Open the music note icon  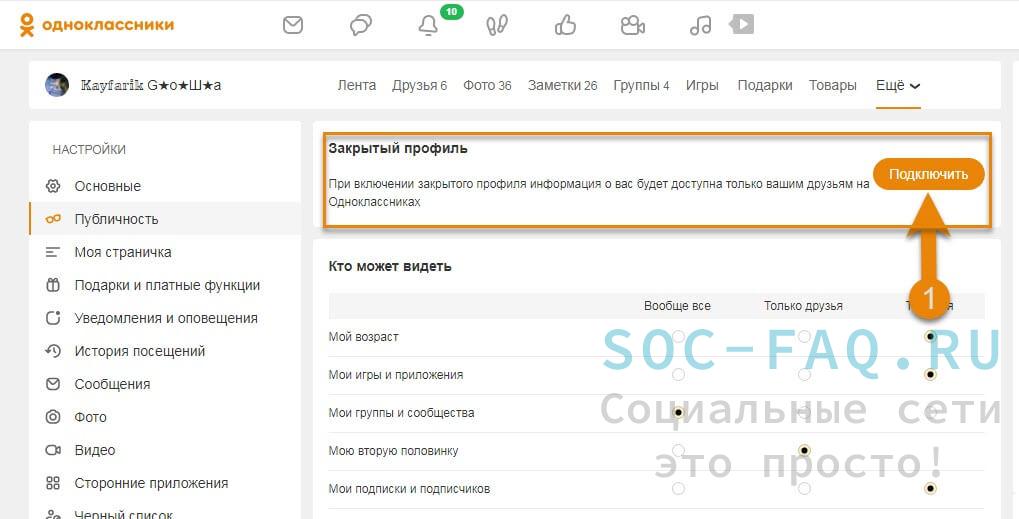(x=701, y=25)
